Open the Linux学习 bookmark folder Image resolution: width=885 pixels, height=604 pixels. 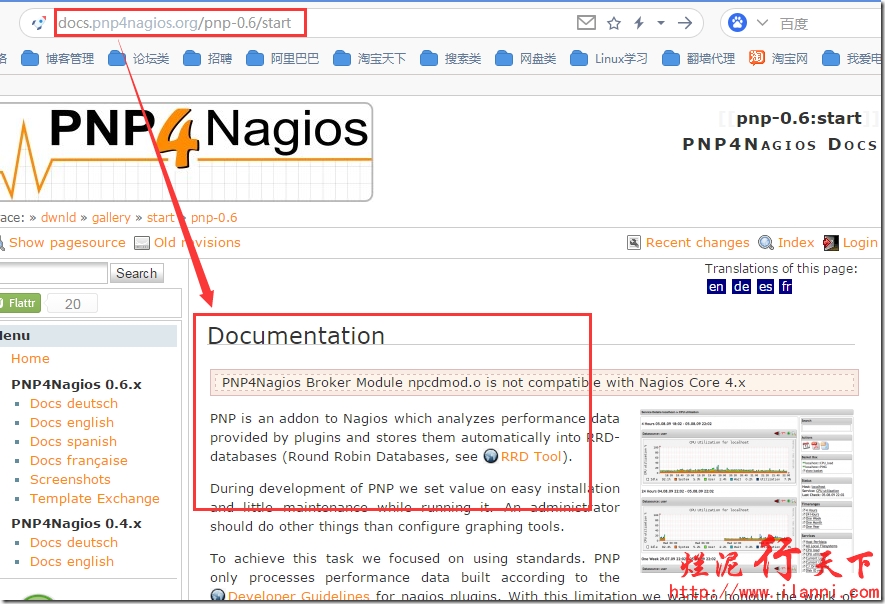(608, 58)
